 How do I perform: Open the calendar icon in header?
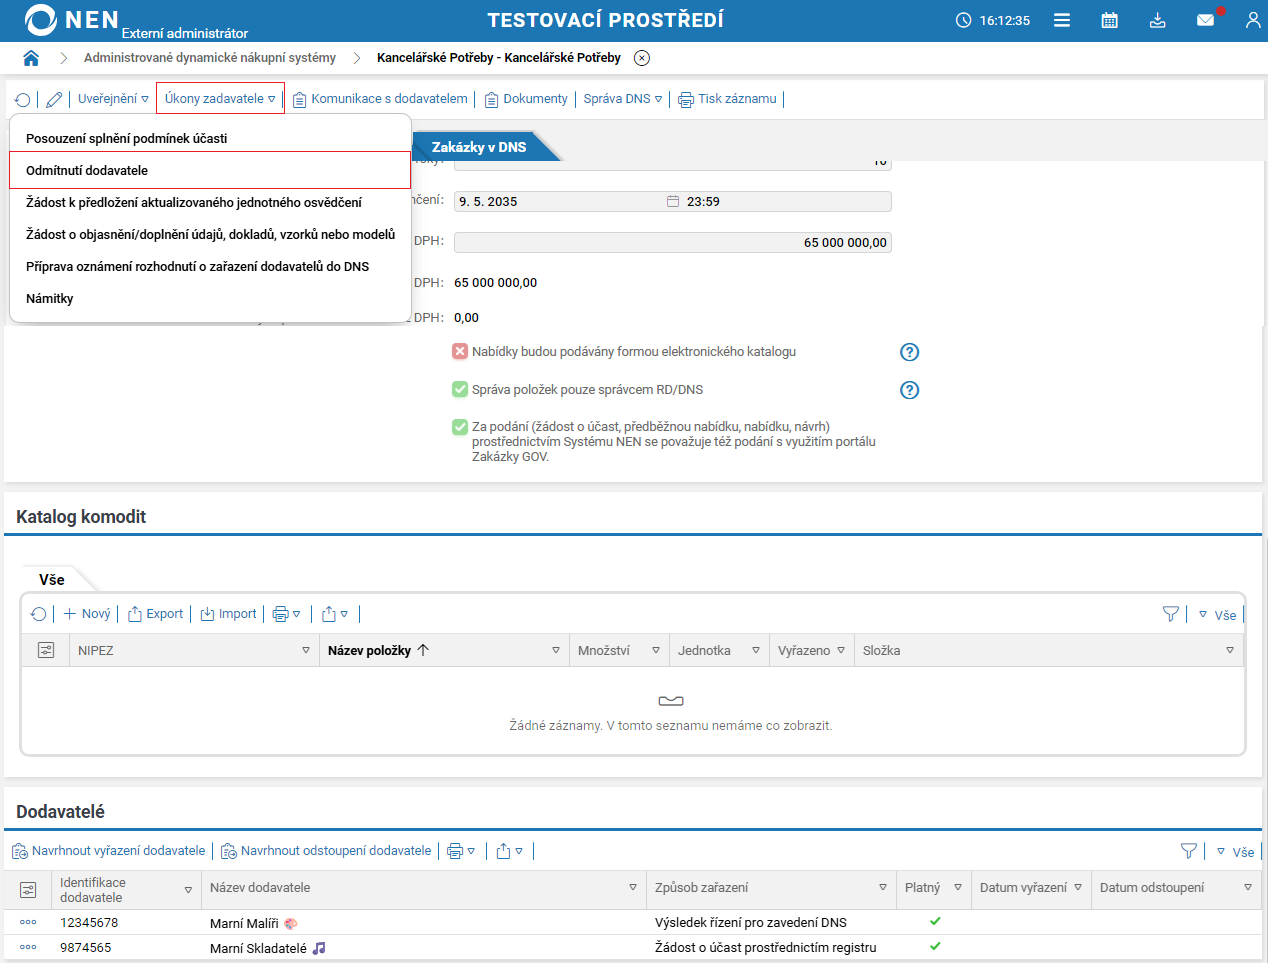coord(1110,20)
